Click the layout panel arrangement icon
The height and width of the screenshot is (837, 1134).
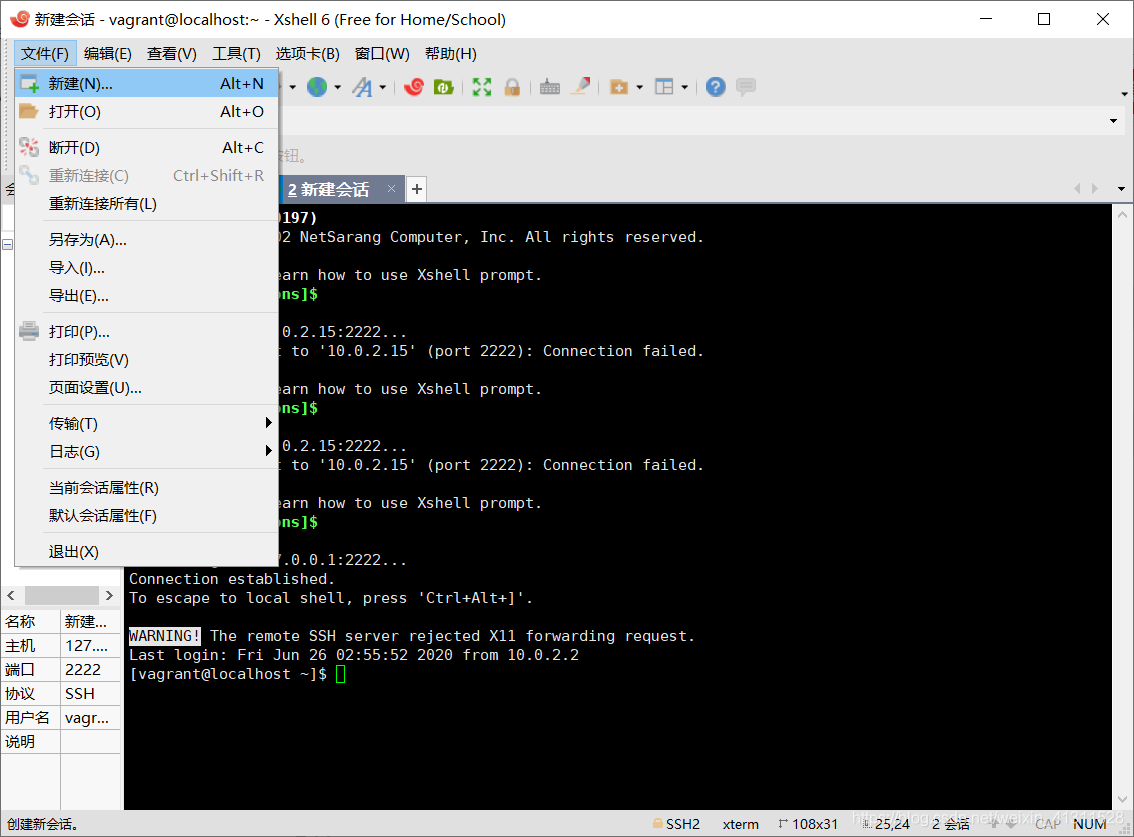[x=664, y=87]
